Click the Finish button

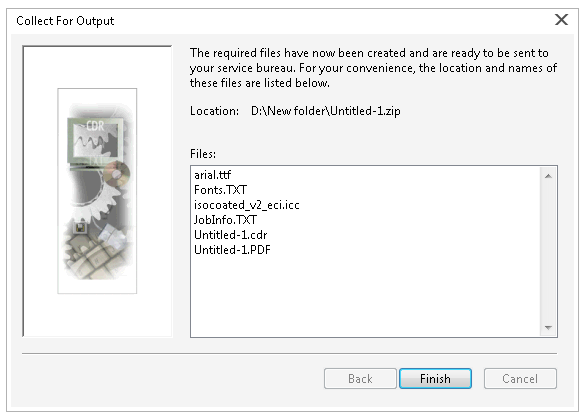coord(435,378)
